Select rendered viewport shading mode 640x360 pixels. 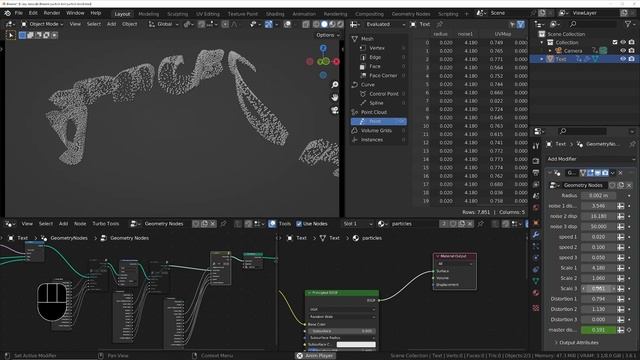(x=340, y=24)
